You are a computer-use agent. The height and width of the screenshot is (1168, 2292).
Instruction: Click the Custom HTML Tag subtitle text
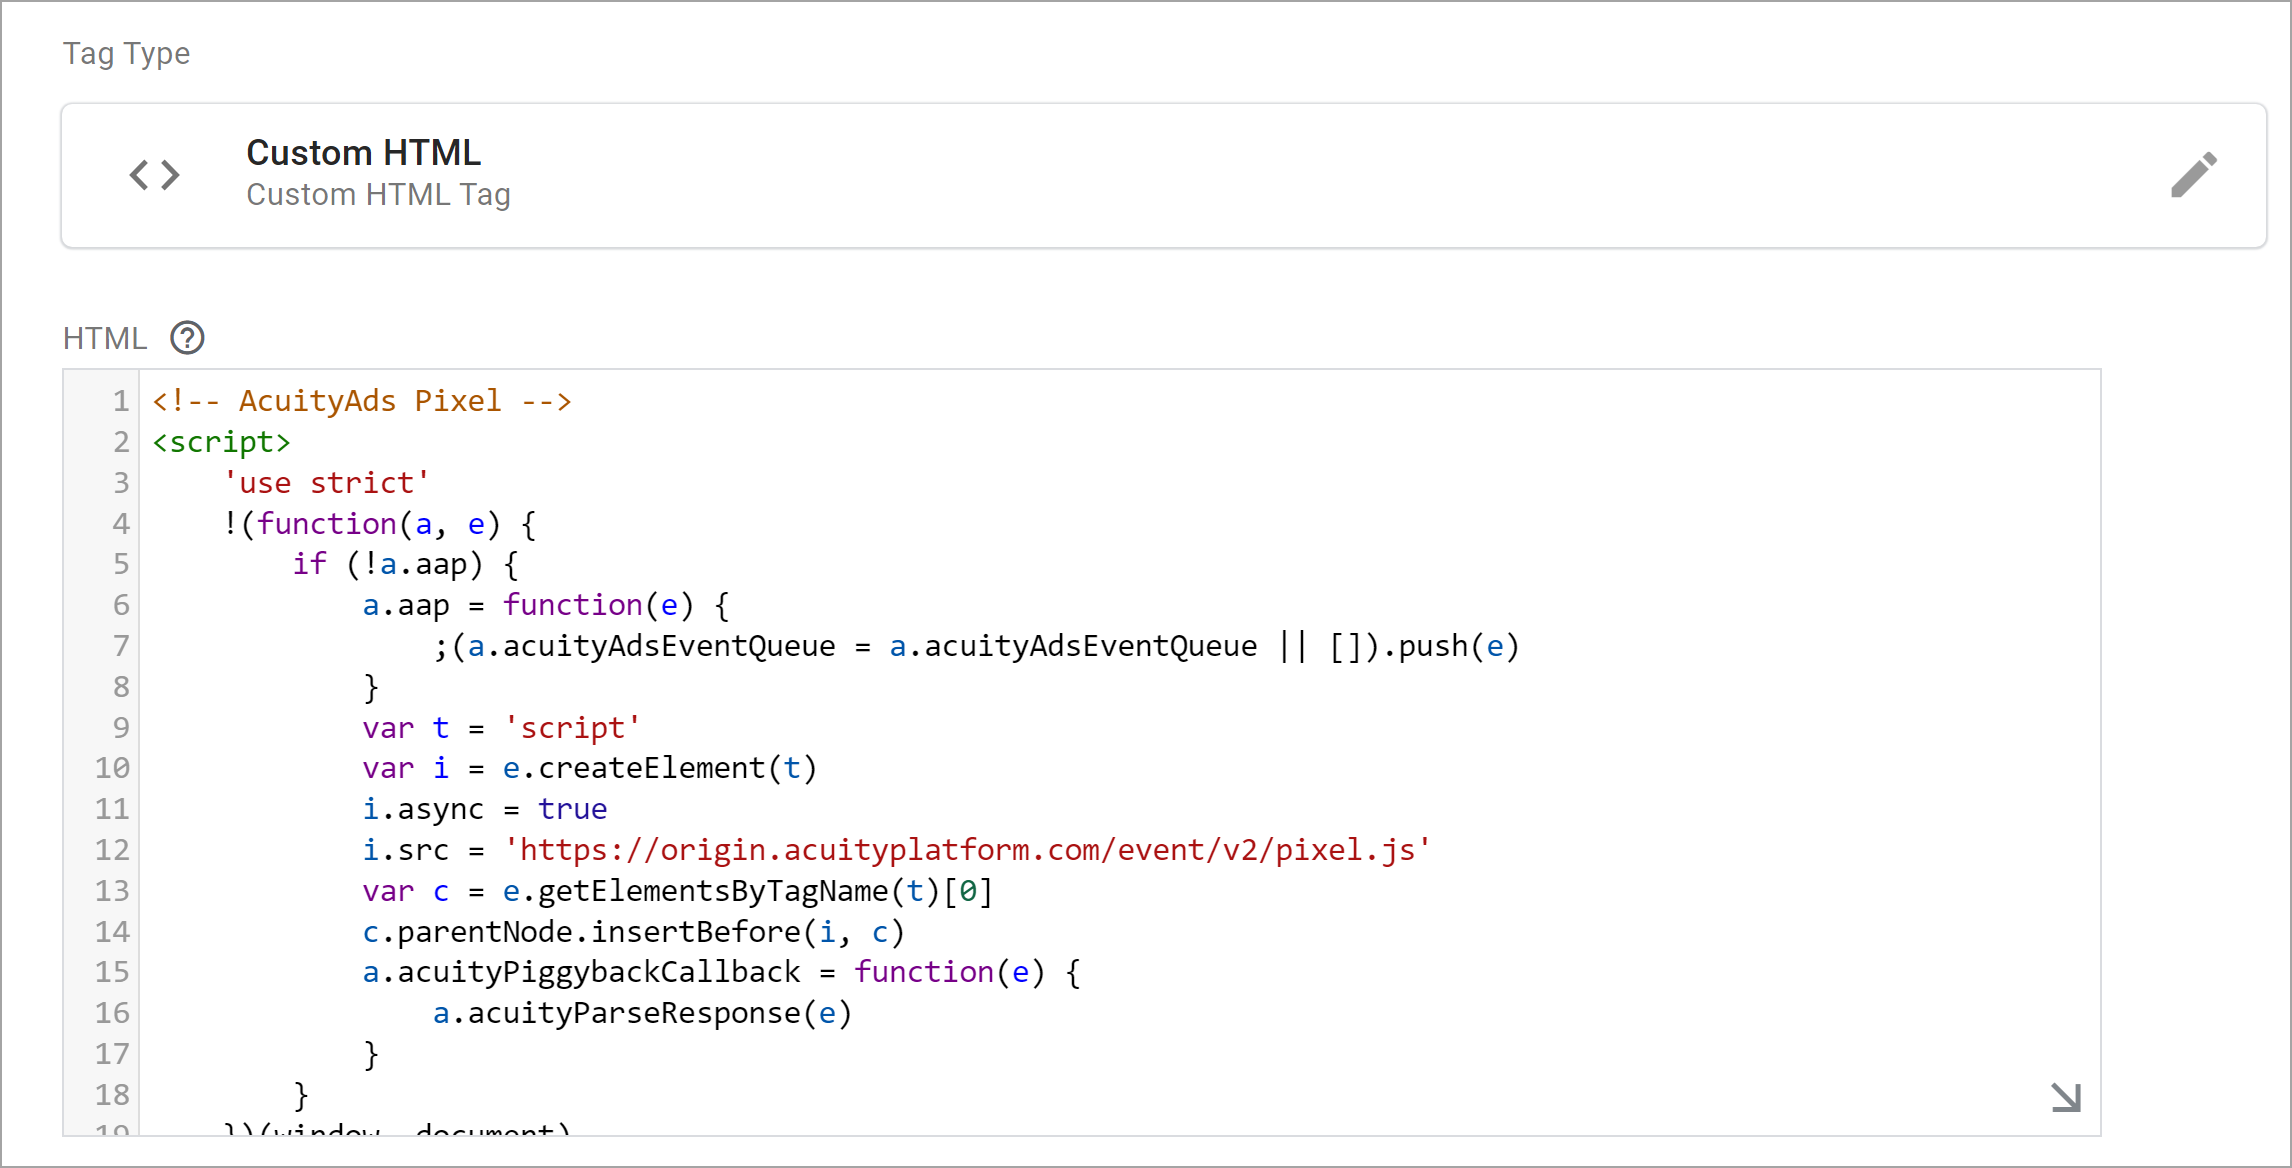click(x=378, y=194)
